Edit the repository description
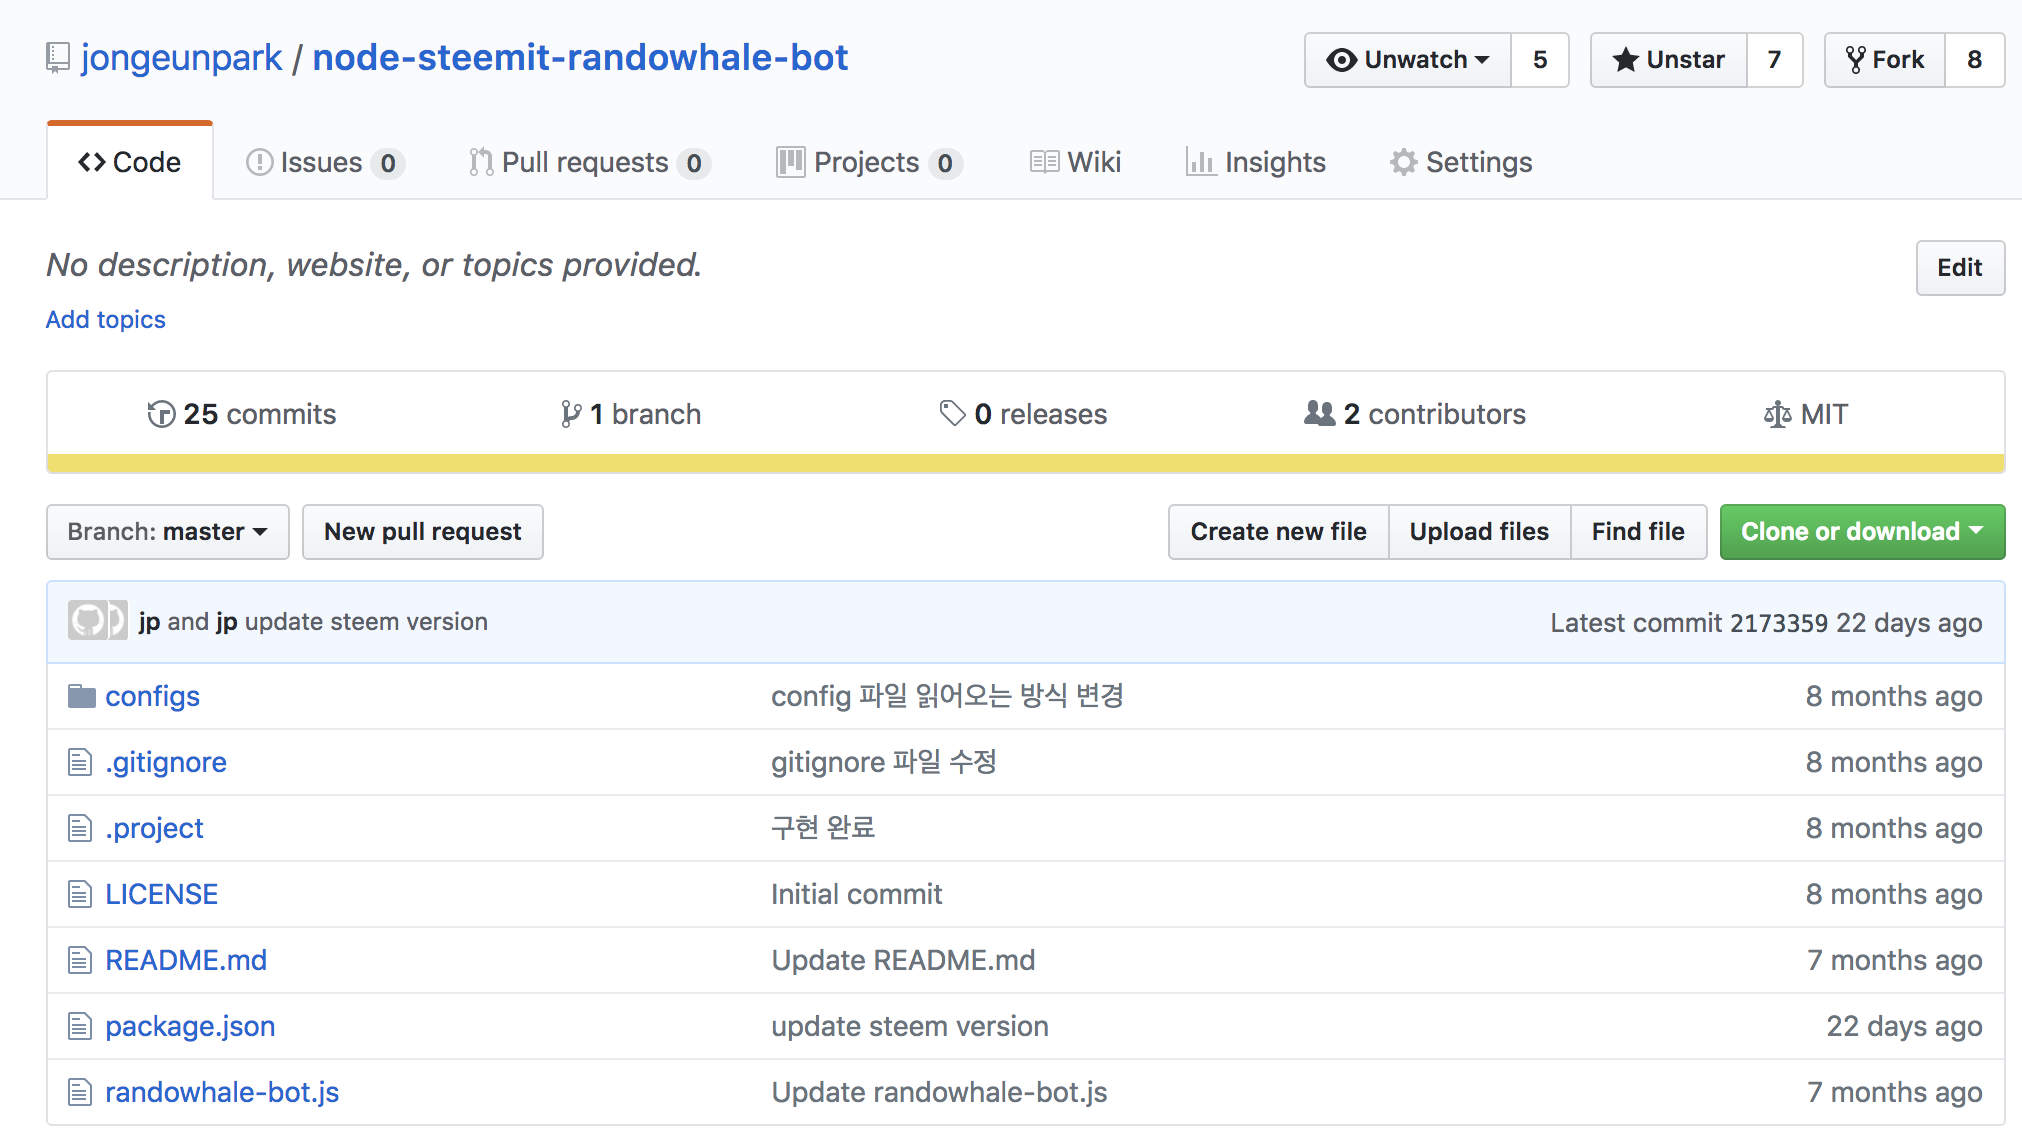 click(x=1960, y=268)
